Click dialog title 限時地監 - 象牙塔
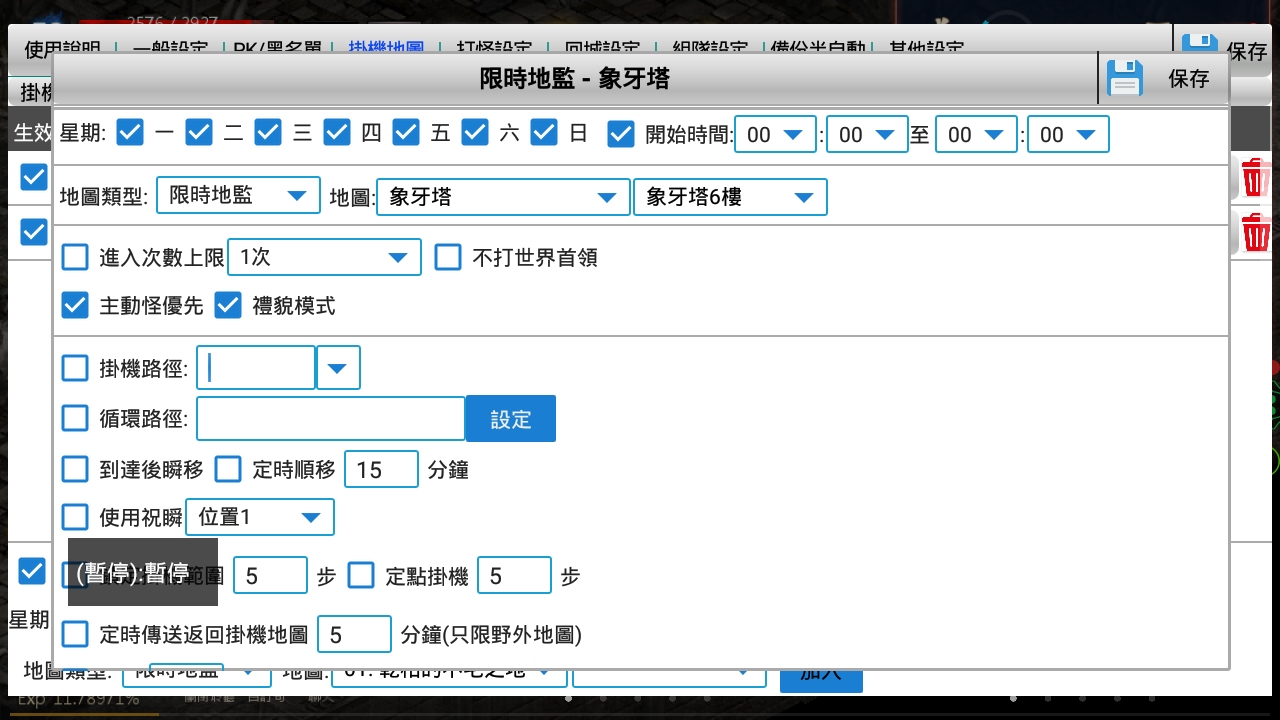This screenshot has width=1280, height=720. tap(575, 78)
